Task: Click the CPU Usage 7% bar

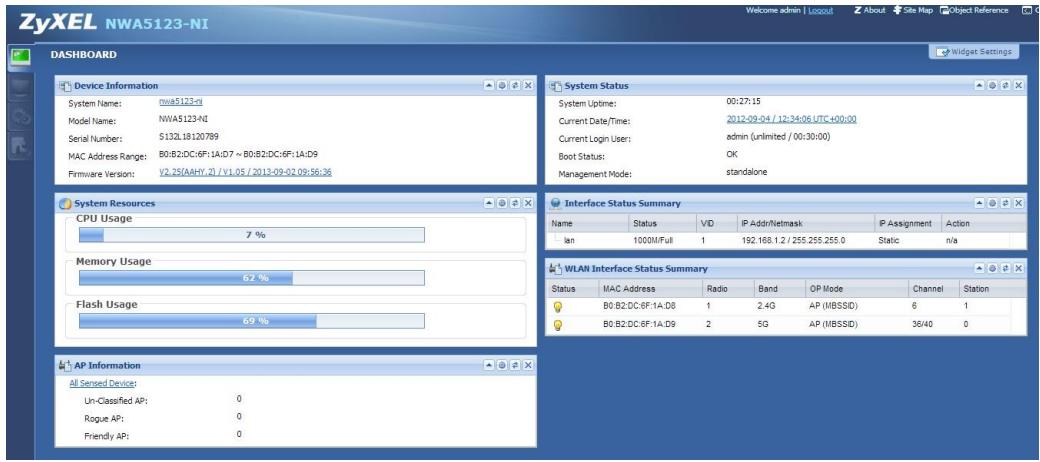Action: click(x=251, y=235)
